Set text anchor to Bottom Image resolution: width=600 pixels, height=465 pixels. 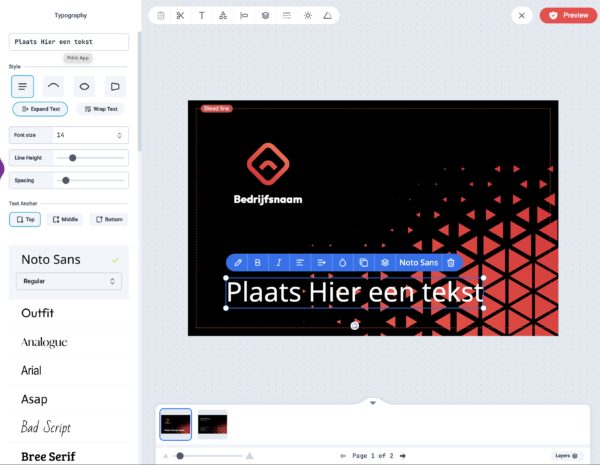click(x=109, y=219)
